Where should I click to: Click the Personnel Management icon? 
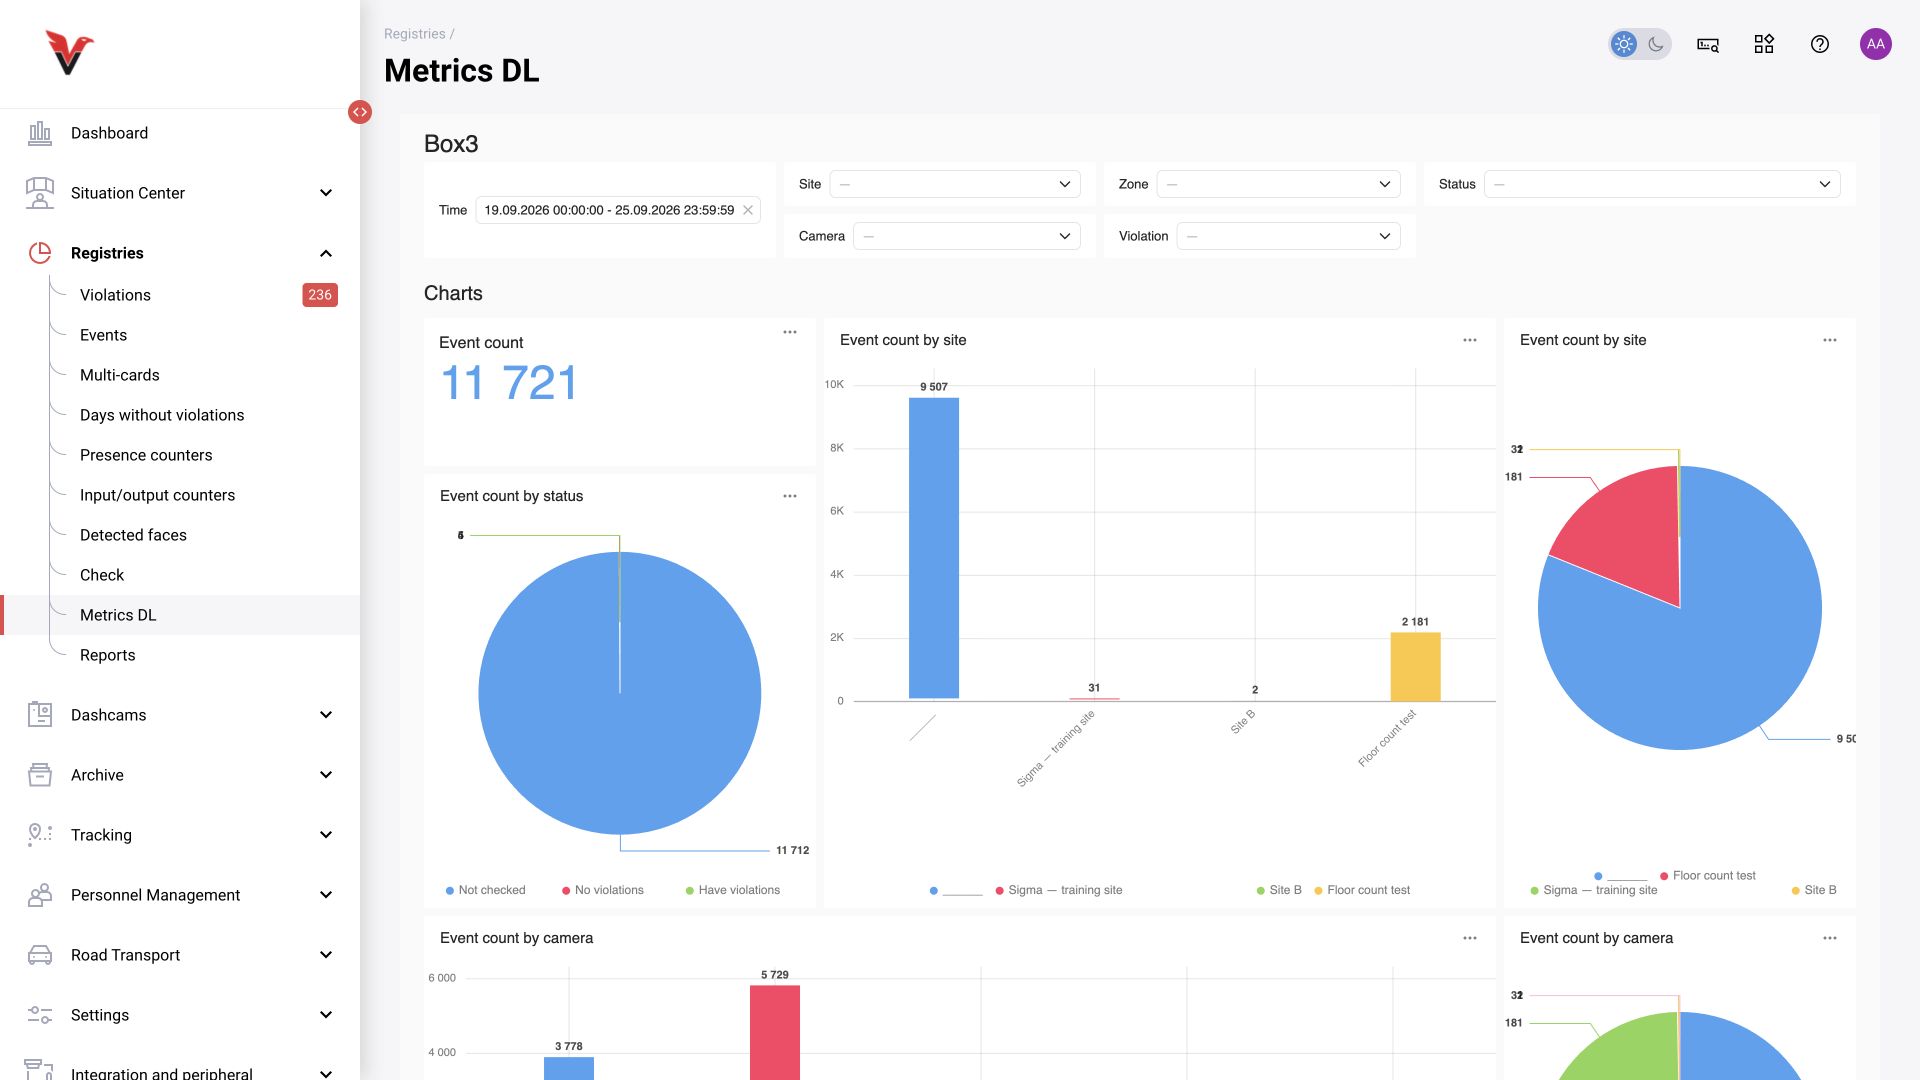39,894
